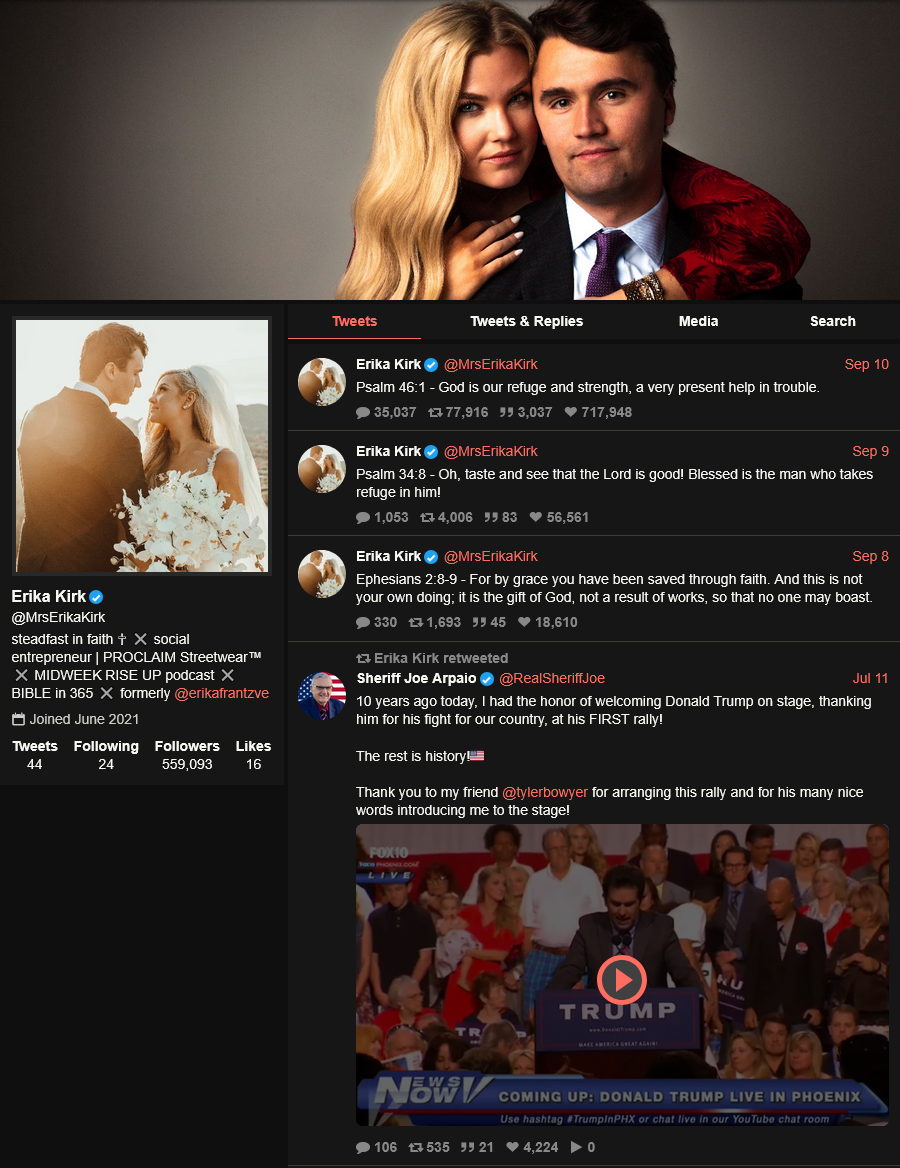Switch to the Tweets & Replies tab
Screen dimensions: 900x1168
point(527,321)
